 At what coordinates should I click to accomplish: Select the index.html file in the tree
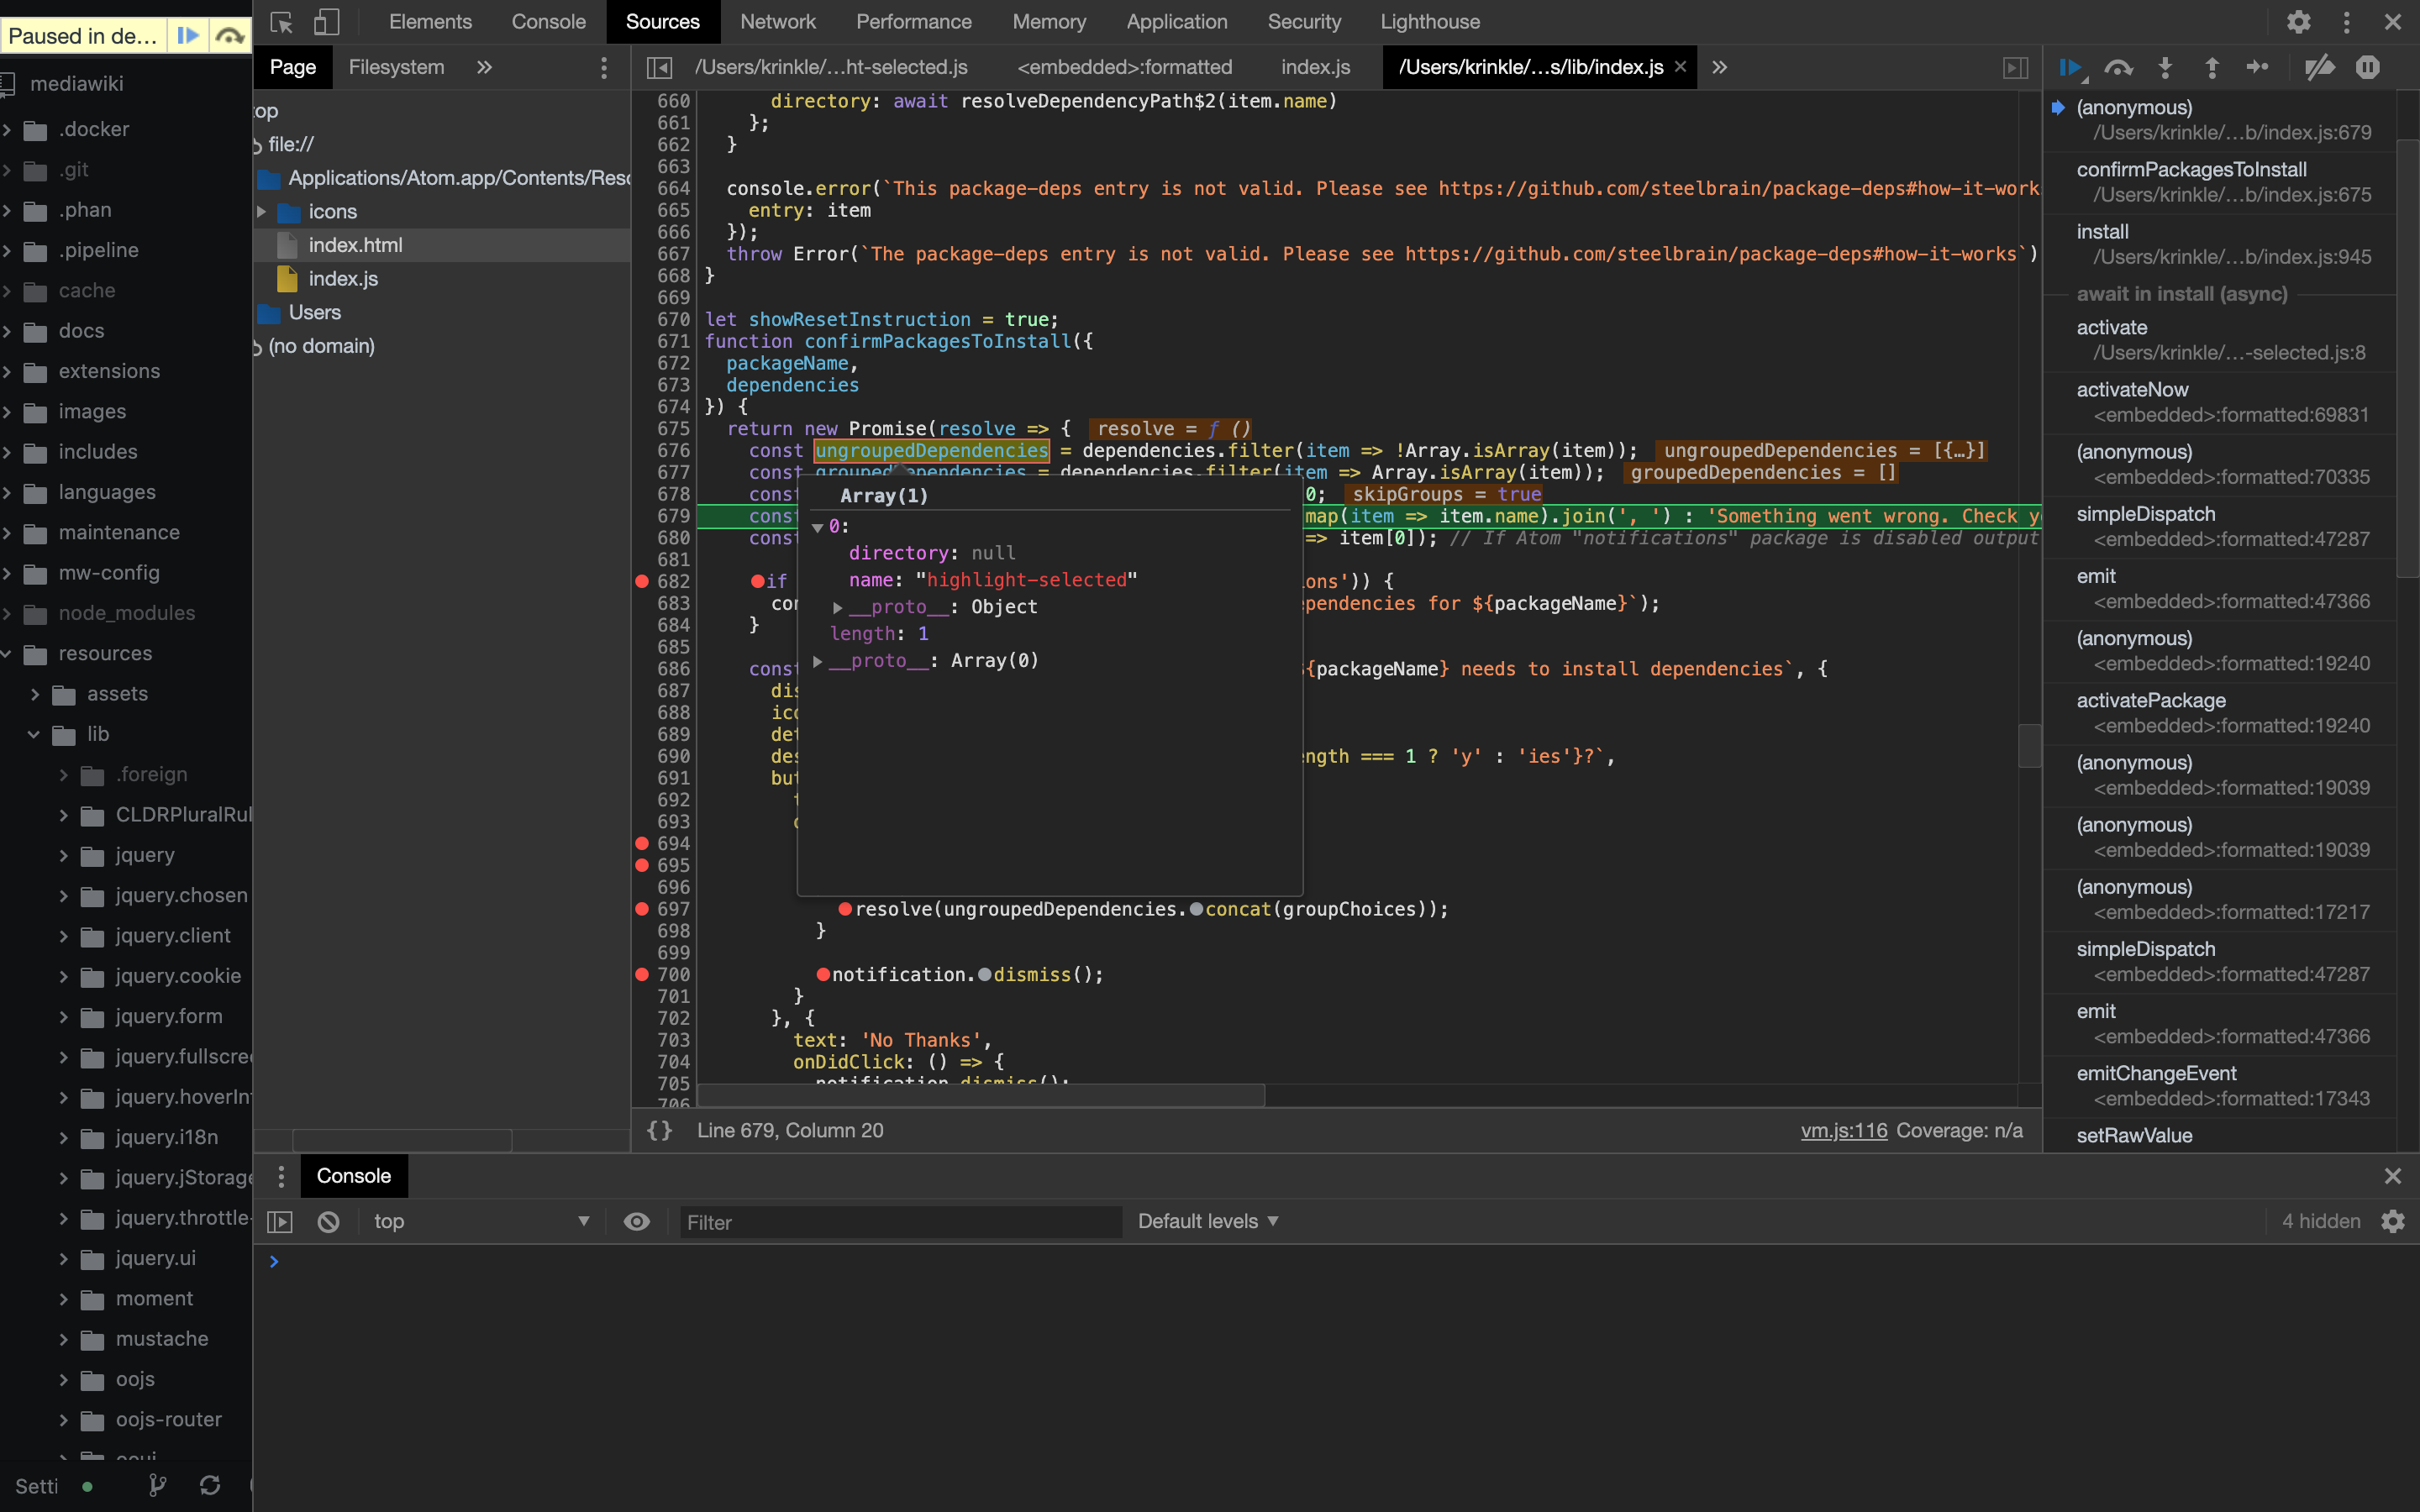pos(355,244)
